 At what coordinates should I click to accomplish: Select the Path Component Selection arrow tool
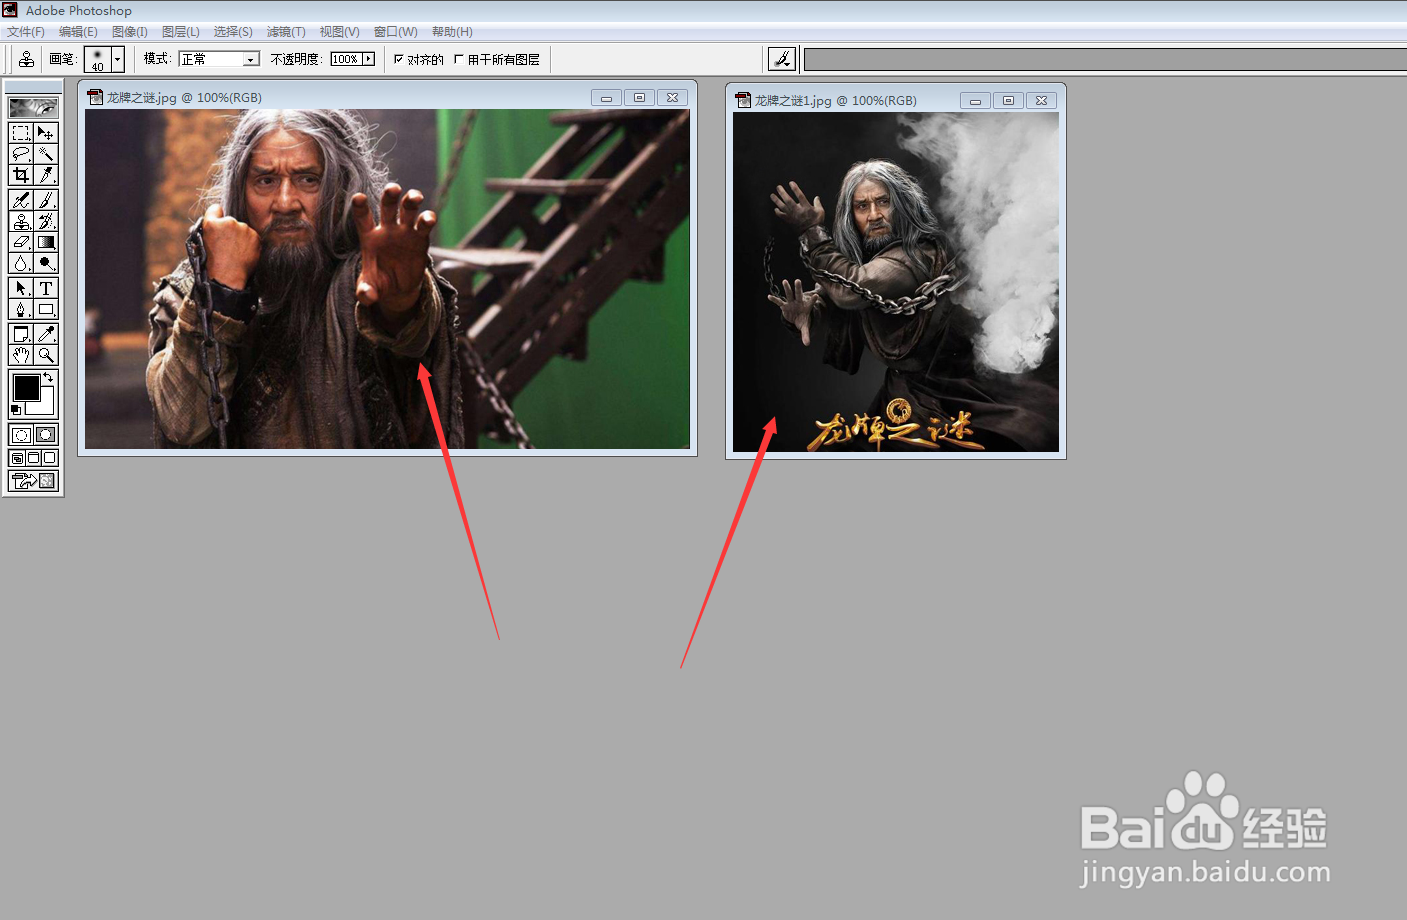click(21, 288)
